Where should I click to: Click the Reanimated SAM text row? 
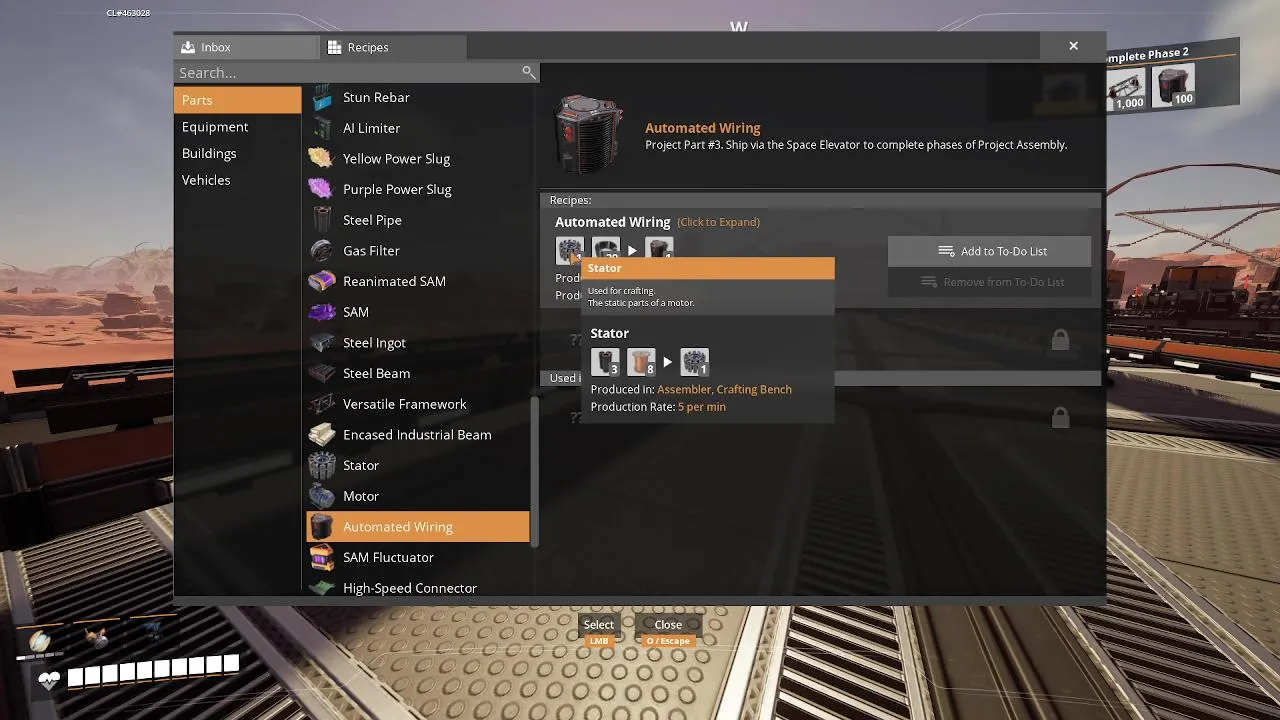click(x=418, y=281)
